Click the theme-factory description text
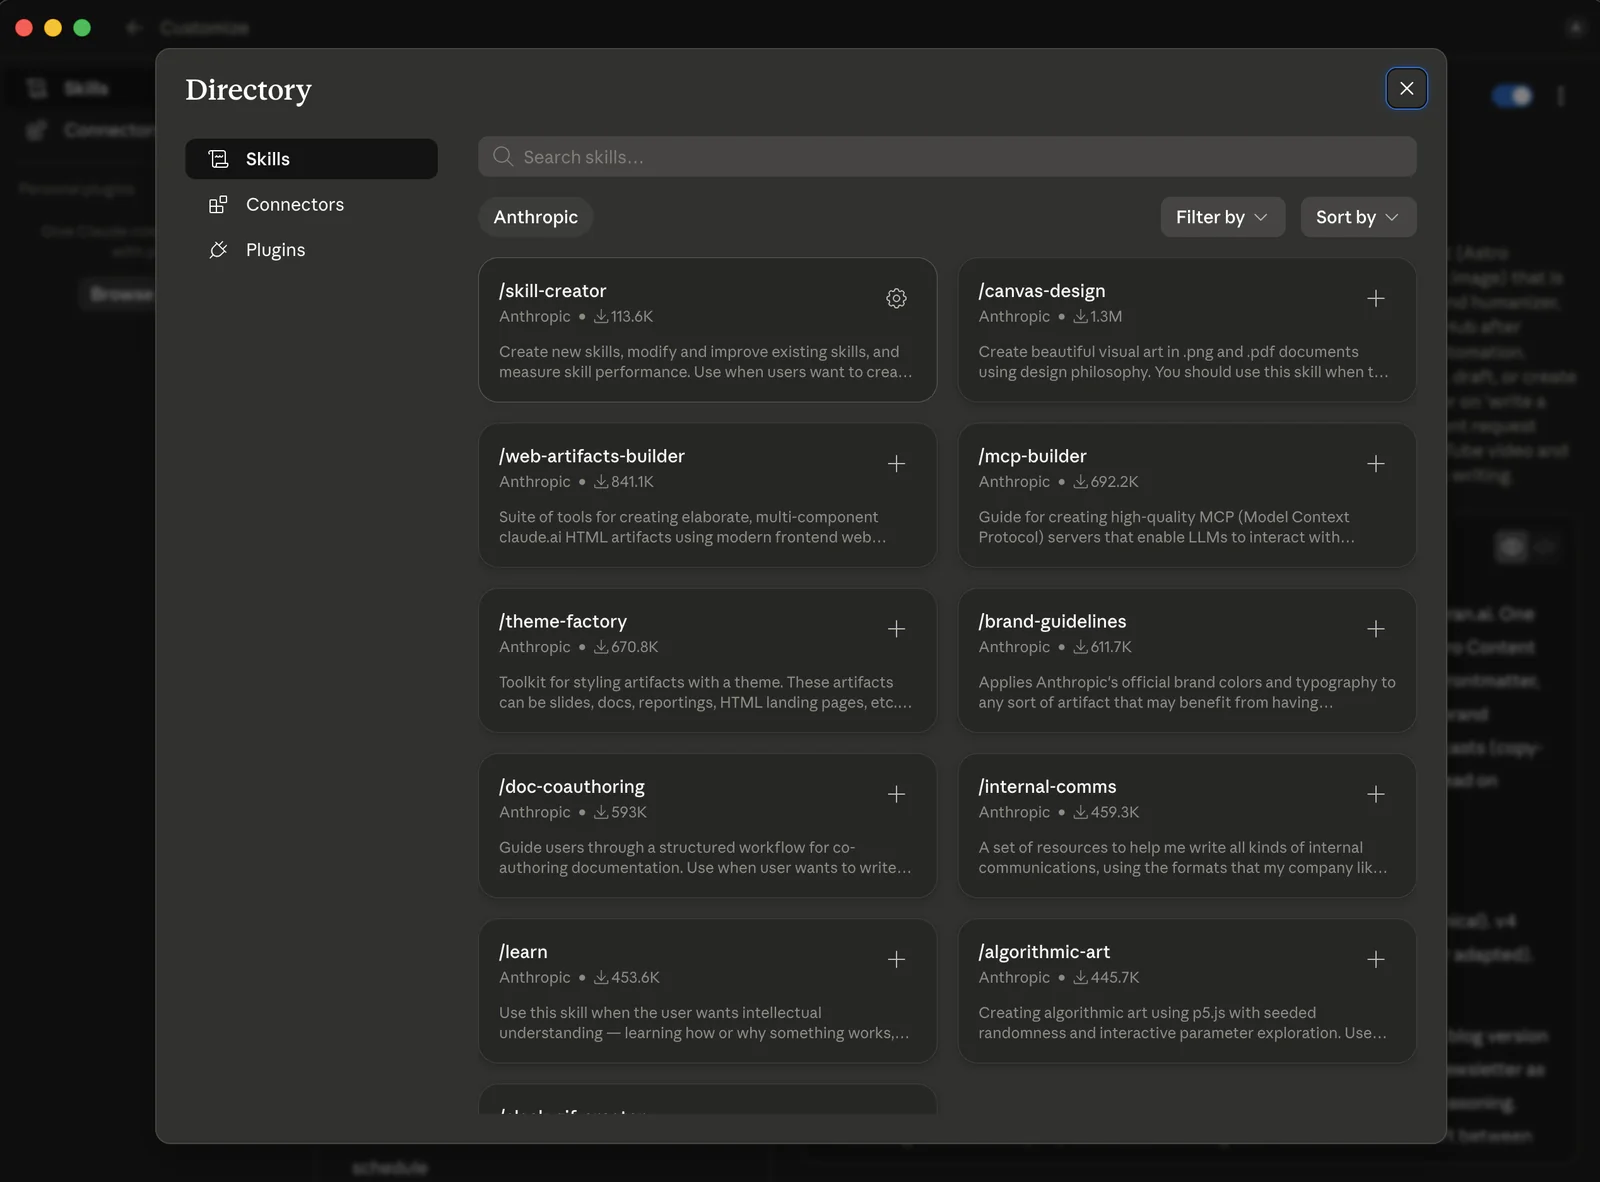 [706, 692]
